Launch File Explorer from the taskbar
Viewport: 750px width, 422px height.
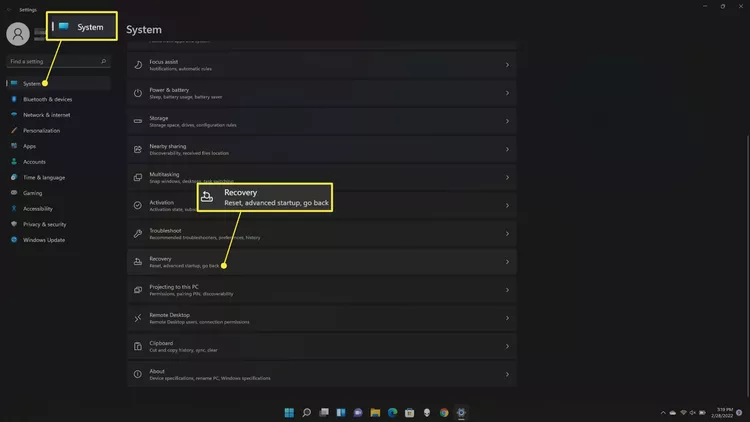375,412
